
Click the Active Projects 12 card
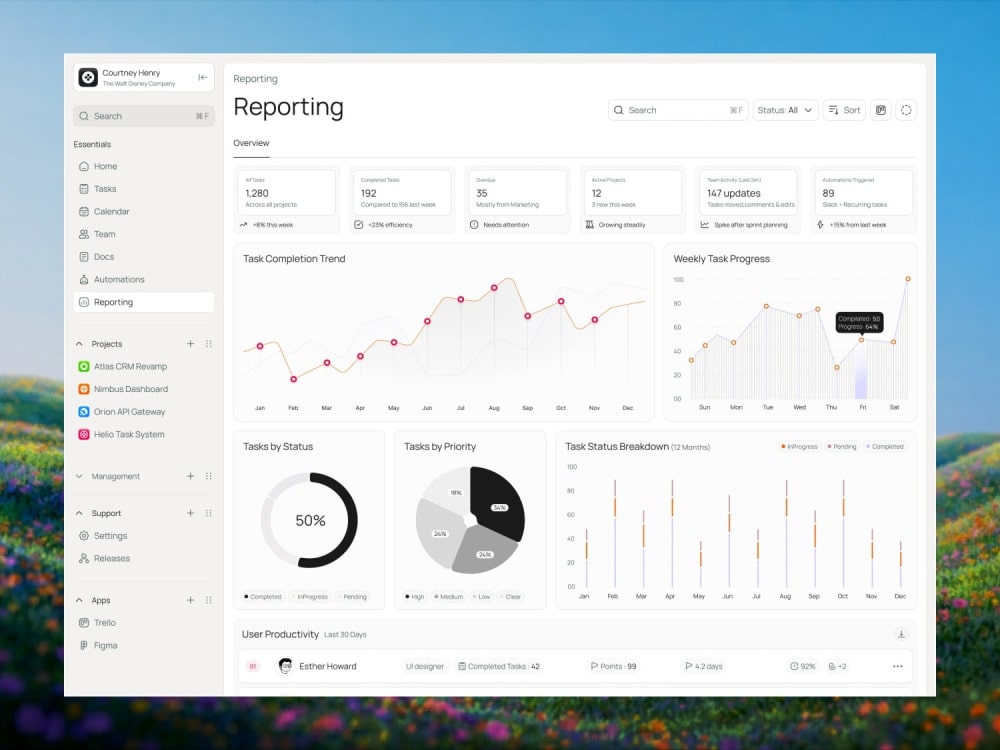[633, 200]
